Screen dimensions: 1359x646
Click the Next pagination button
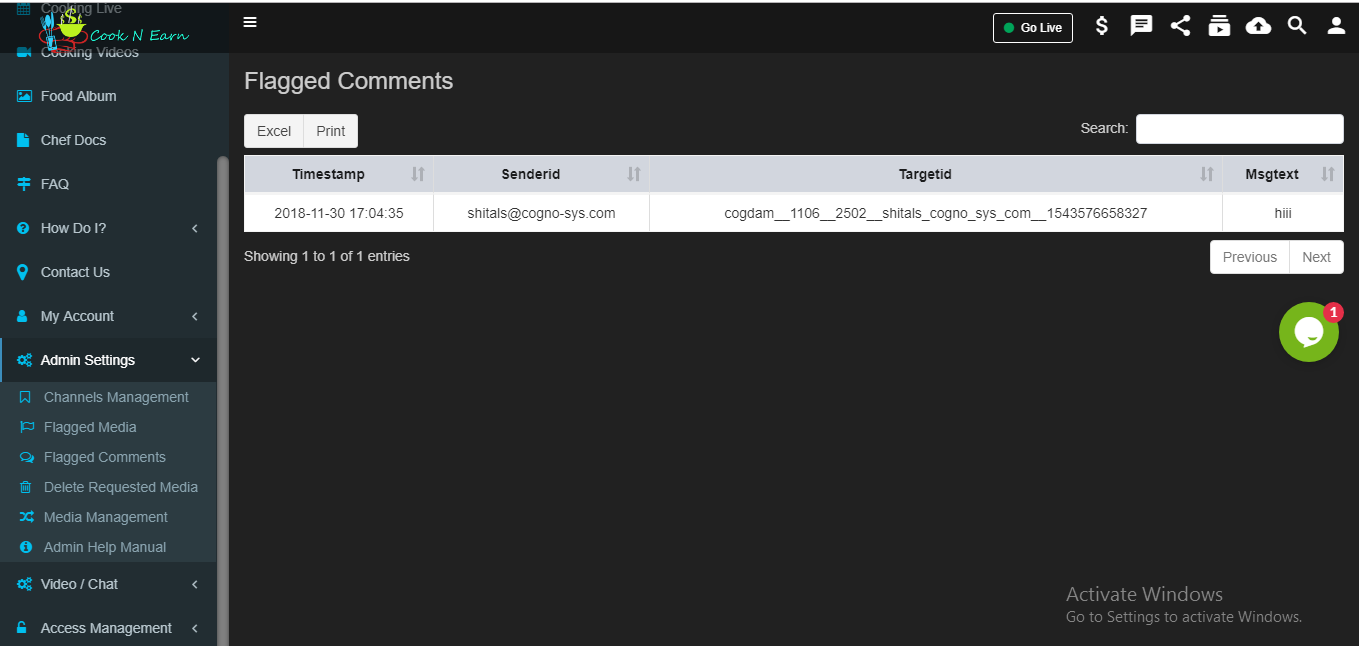[1316, 257]
